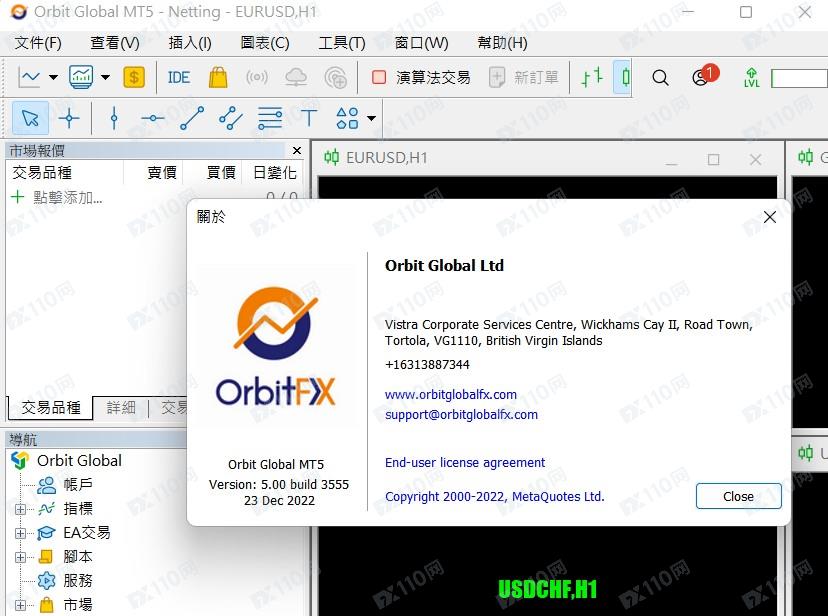Switch to the 詳細 tab
Screen dimensions: 828x616
(121, 408)
